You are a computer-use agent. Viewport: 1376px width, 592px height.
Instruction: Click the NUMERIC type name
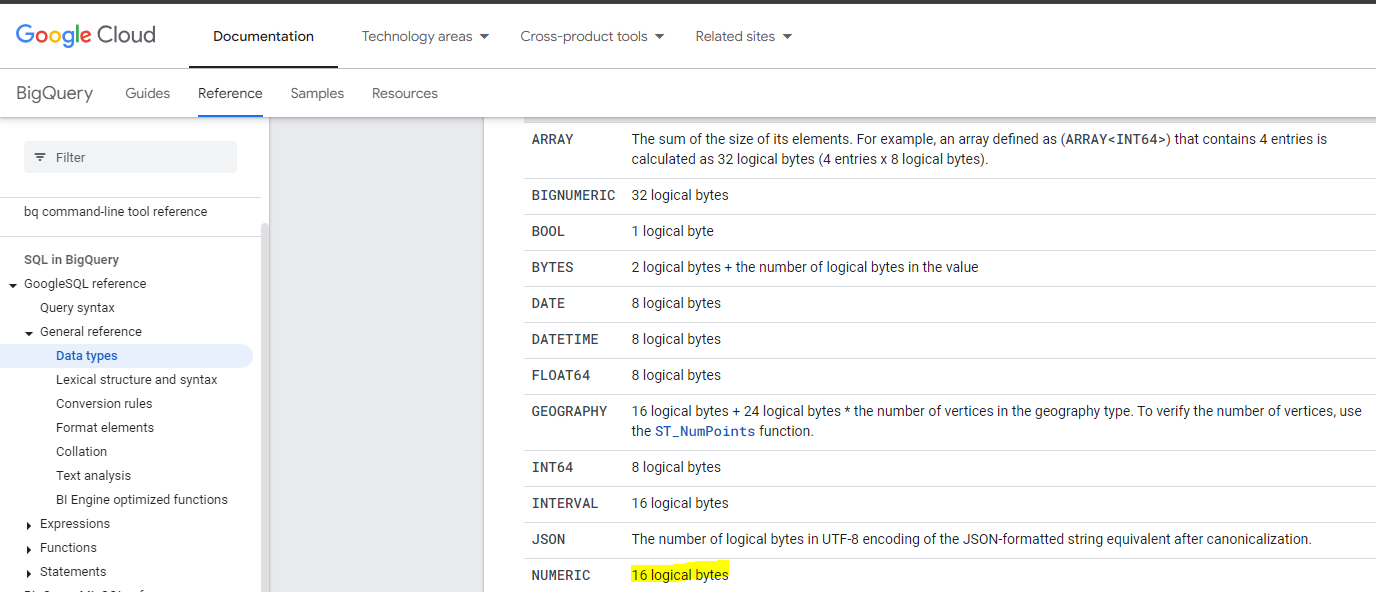561,575
